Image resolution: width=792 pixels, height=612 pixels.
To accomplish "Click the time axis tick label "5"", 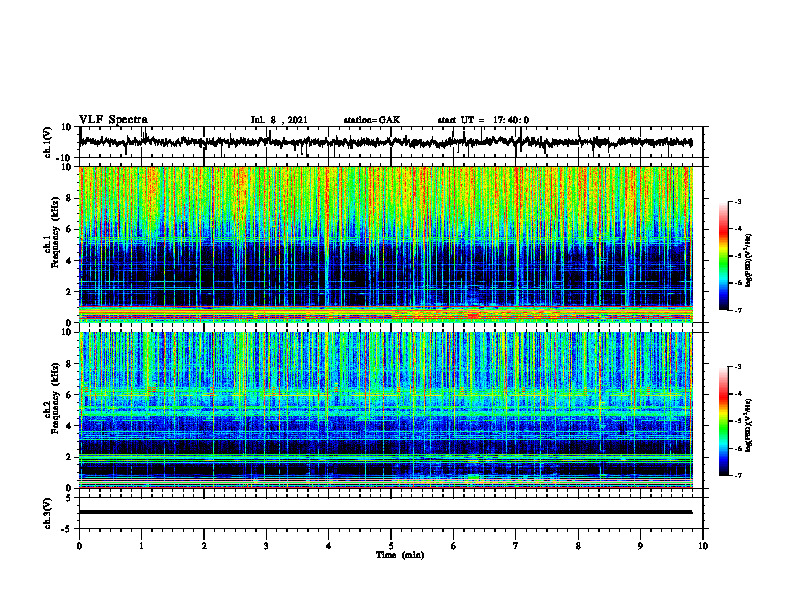I will pos(391,546).
